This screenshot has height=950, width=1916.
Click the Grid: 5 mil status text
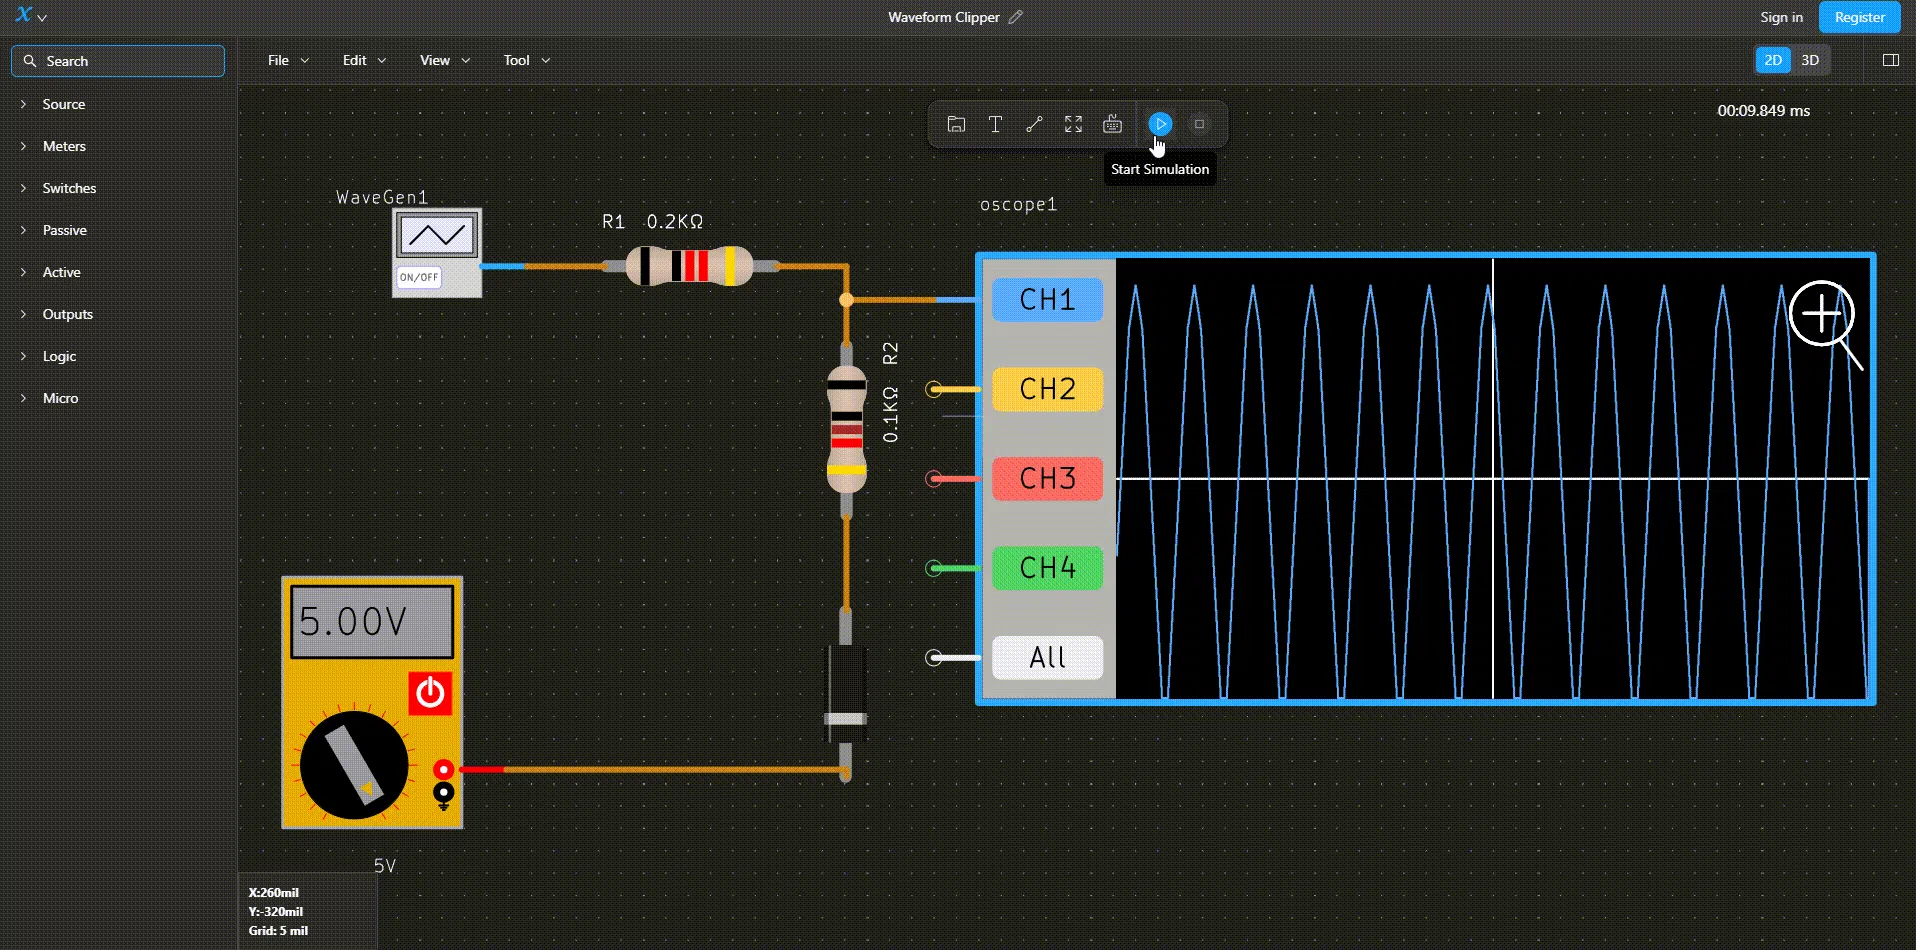[x=278, y=930]
